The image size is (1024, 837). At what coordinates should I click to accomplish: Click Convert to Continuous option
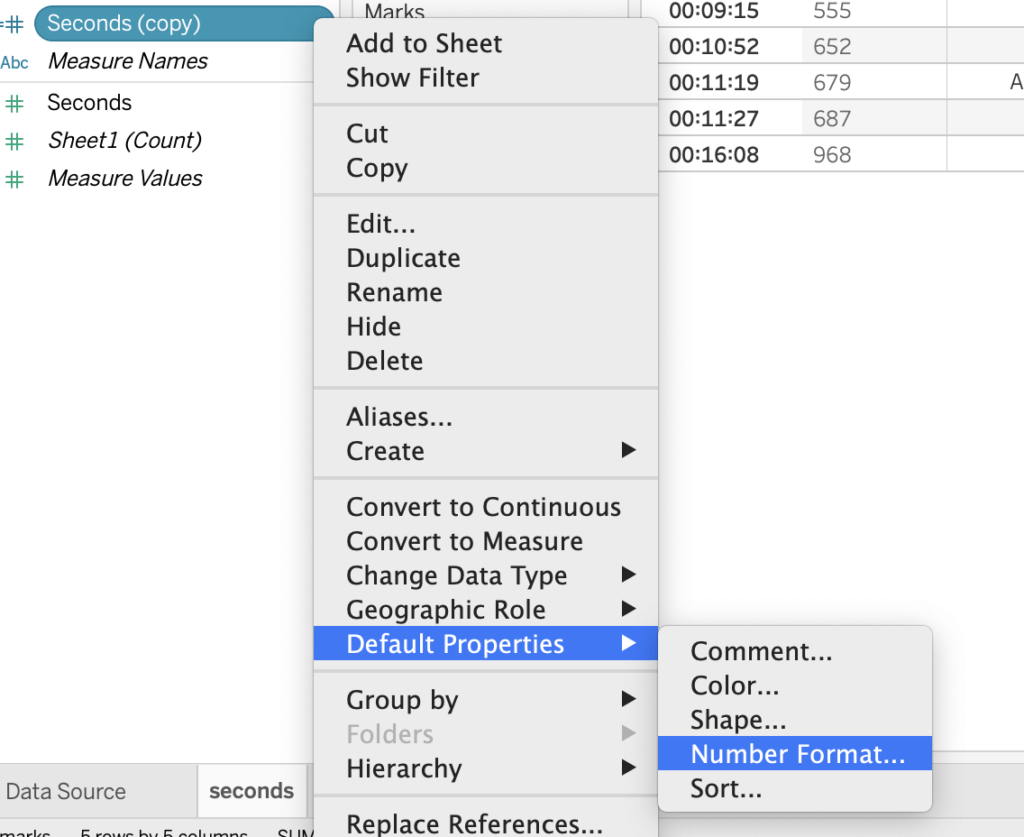483,507
